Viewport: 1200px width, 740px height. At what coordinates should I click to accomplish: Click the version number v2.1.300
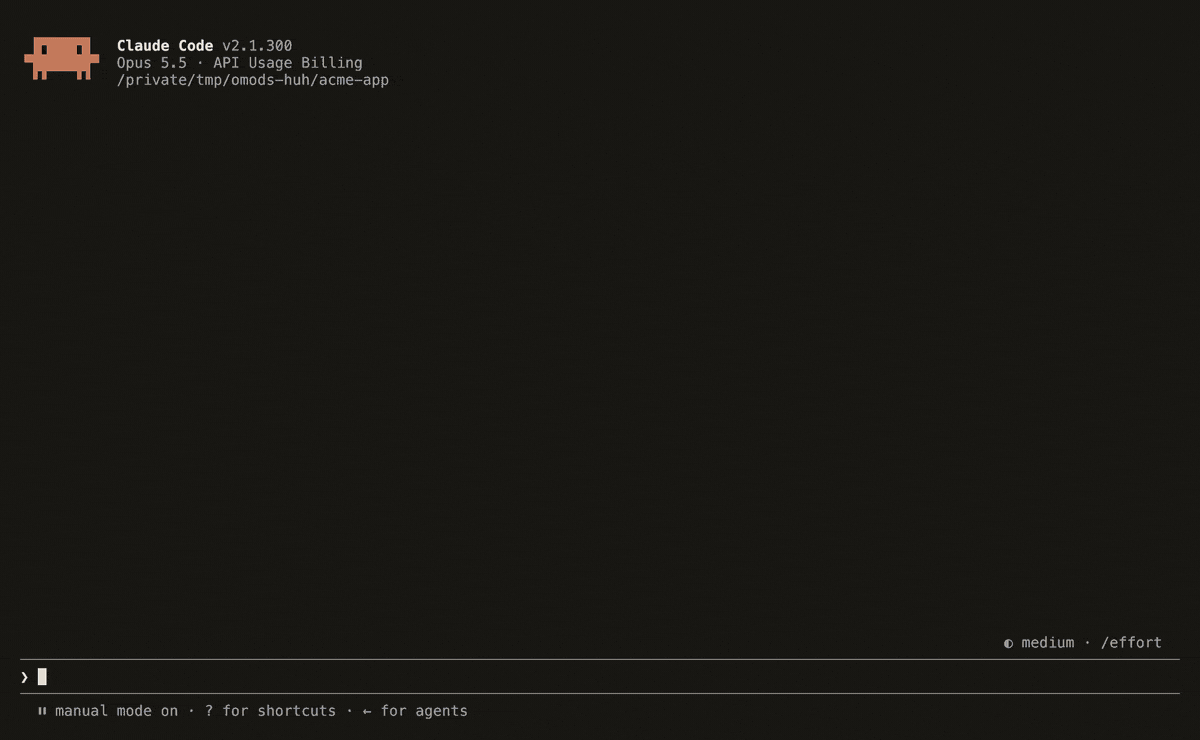tap(257, 46)
